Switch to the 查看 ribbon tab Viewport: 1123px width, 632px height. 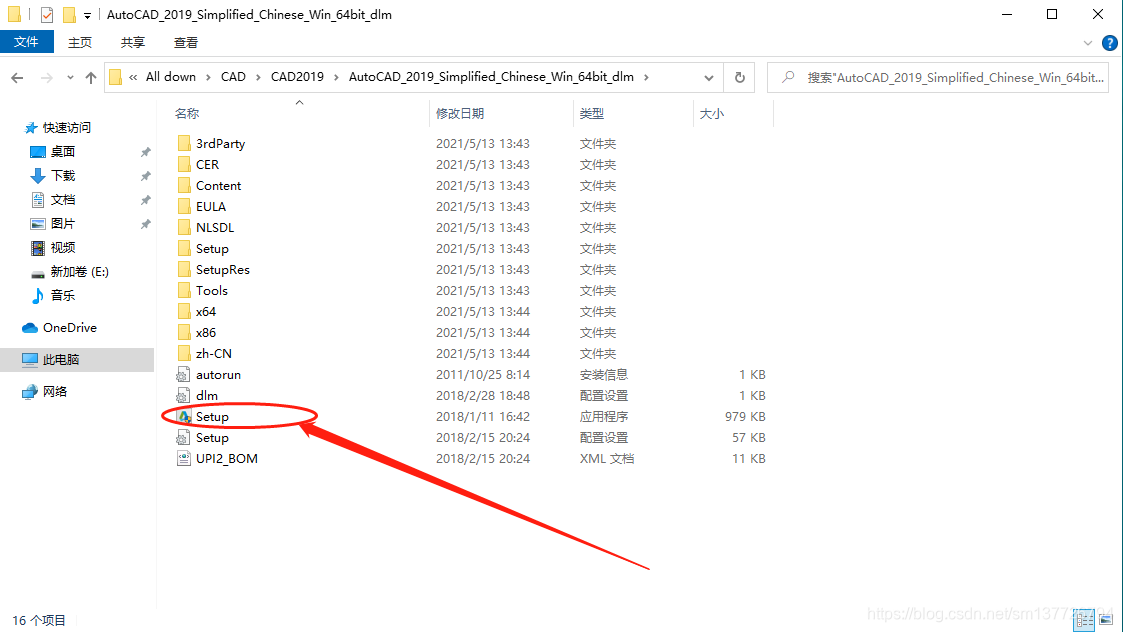click(x=185, y=43)
